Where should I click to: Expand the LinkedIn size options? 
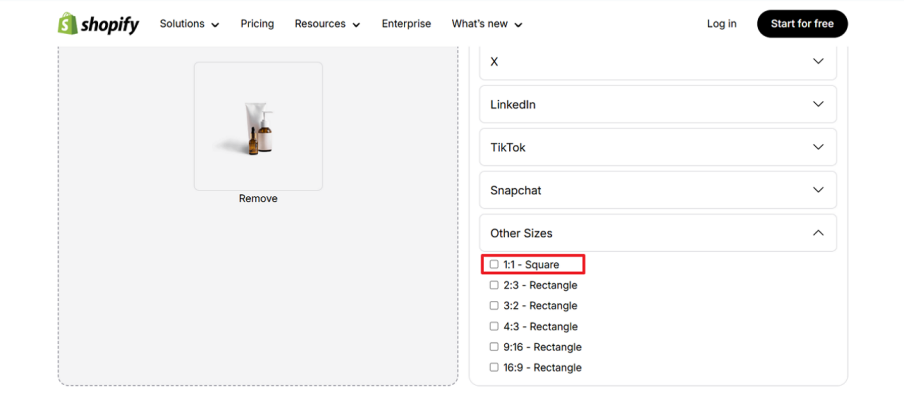[658, 104]
